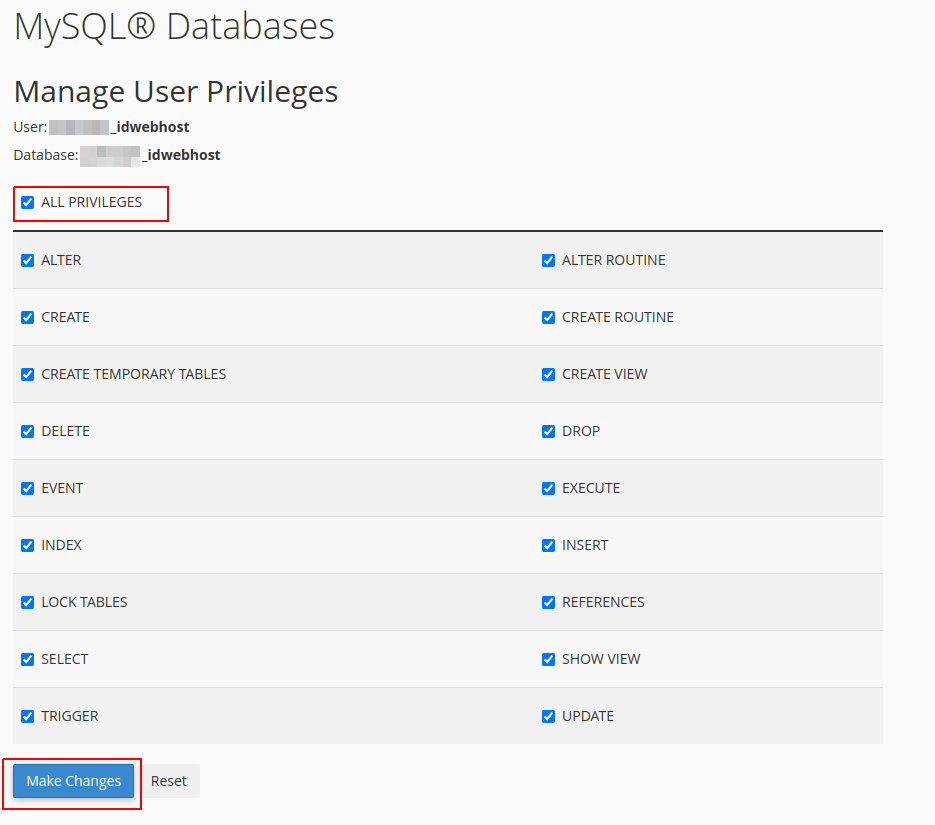Toggle the SHOW VIEW checkbox
The height and width of the screenshot is (825, 935).
click(x=549, y=659)
